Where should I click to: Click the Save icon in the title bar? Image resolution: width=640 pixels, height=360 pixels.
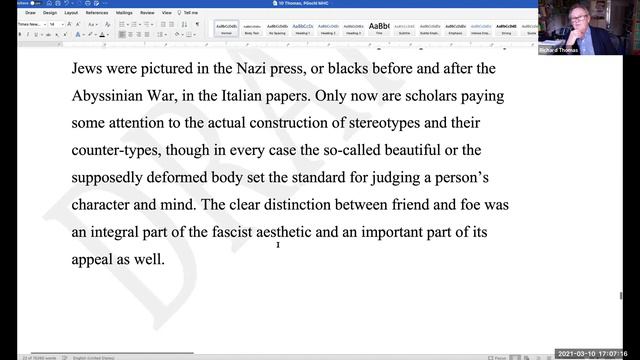(58, 3)
